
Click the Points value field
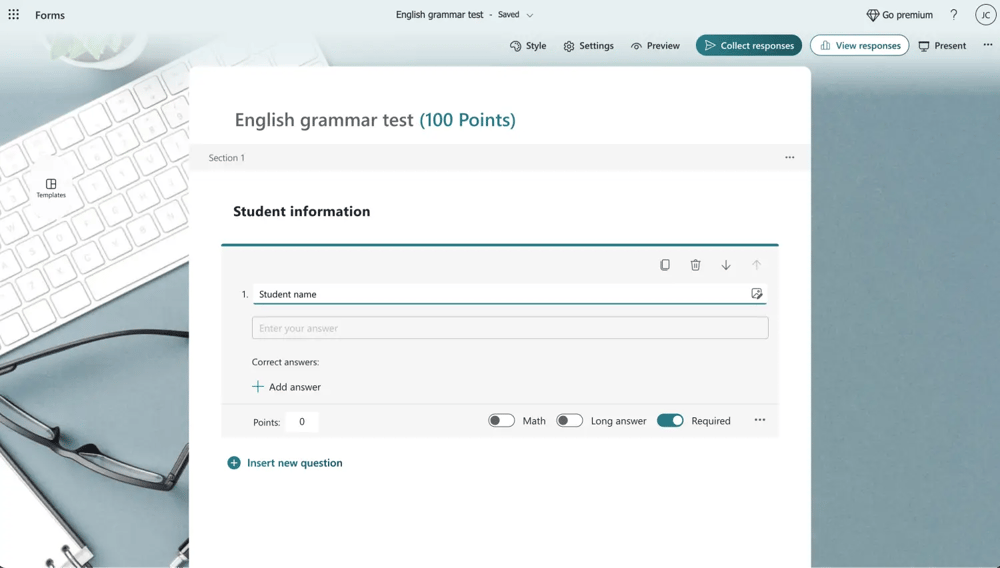[302, 422]
